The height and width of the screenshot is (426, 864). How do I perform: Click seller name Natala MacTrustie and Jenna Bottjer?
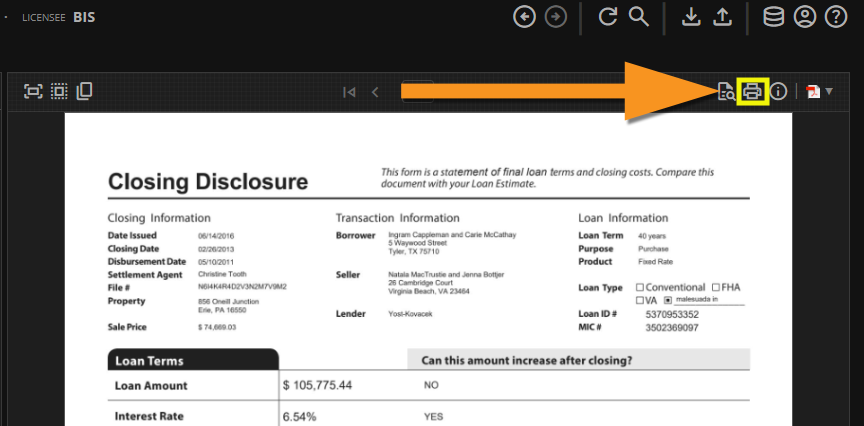coord(446,274)
